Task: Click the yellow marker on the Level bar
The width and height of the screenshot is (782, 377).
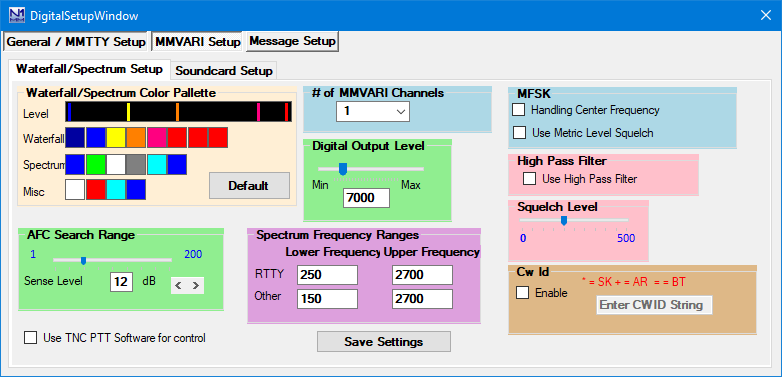Action: [x=128, y=112]
